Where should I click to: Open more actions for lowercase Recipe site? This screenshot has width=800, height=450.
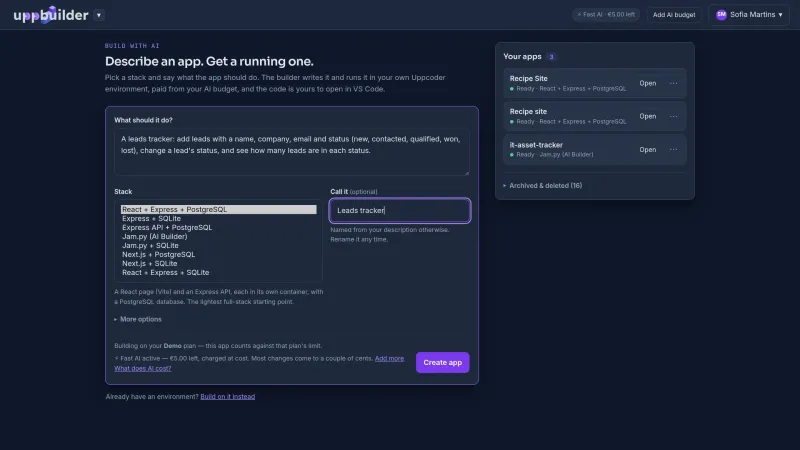pyautogui.click(x=673, y=116)
